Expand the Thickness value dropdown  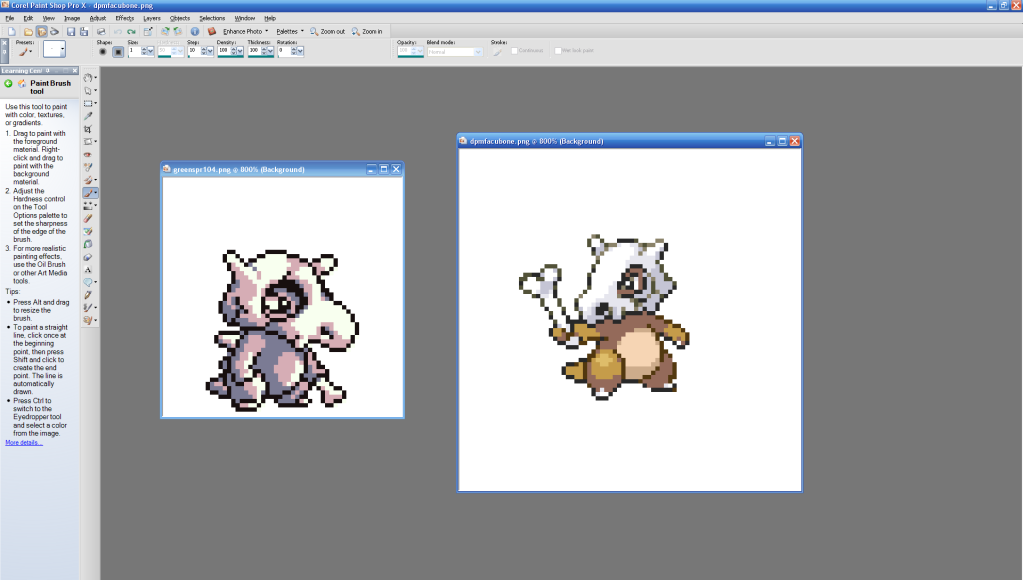[x=269, y=51]
